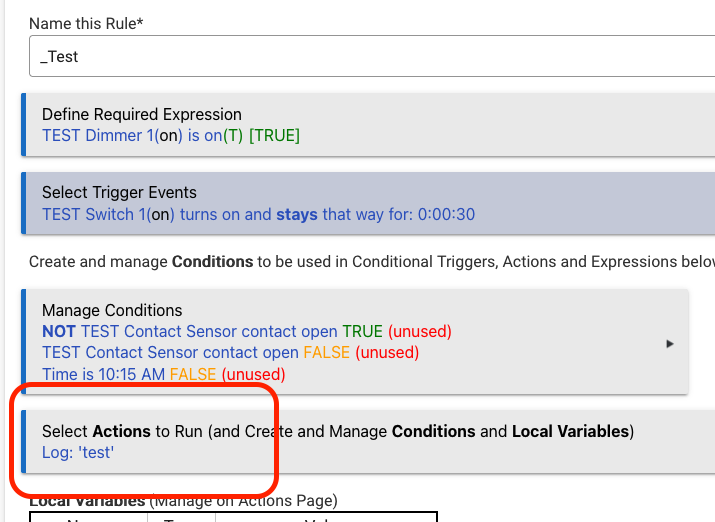Click the rule name input field
This screenshot has height=522, width=715.
click(370, 57)
